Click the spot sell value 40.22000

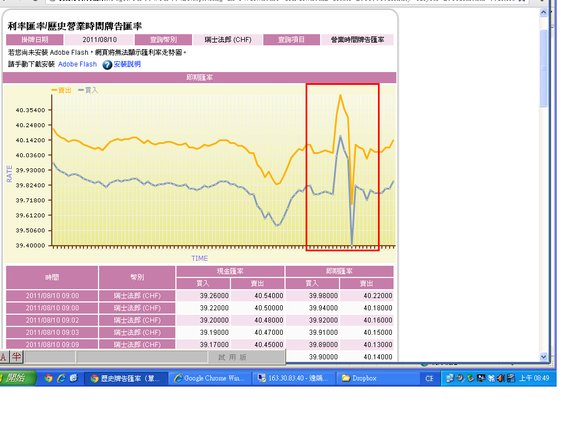click(378, 296)
